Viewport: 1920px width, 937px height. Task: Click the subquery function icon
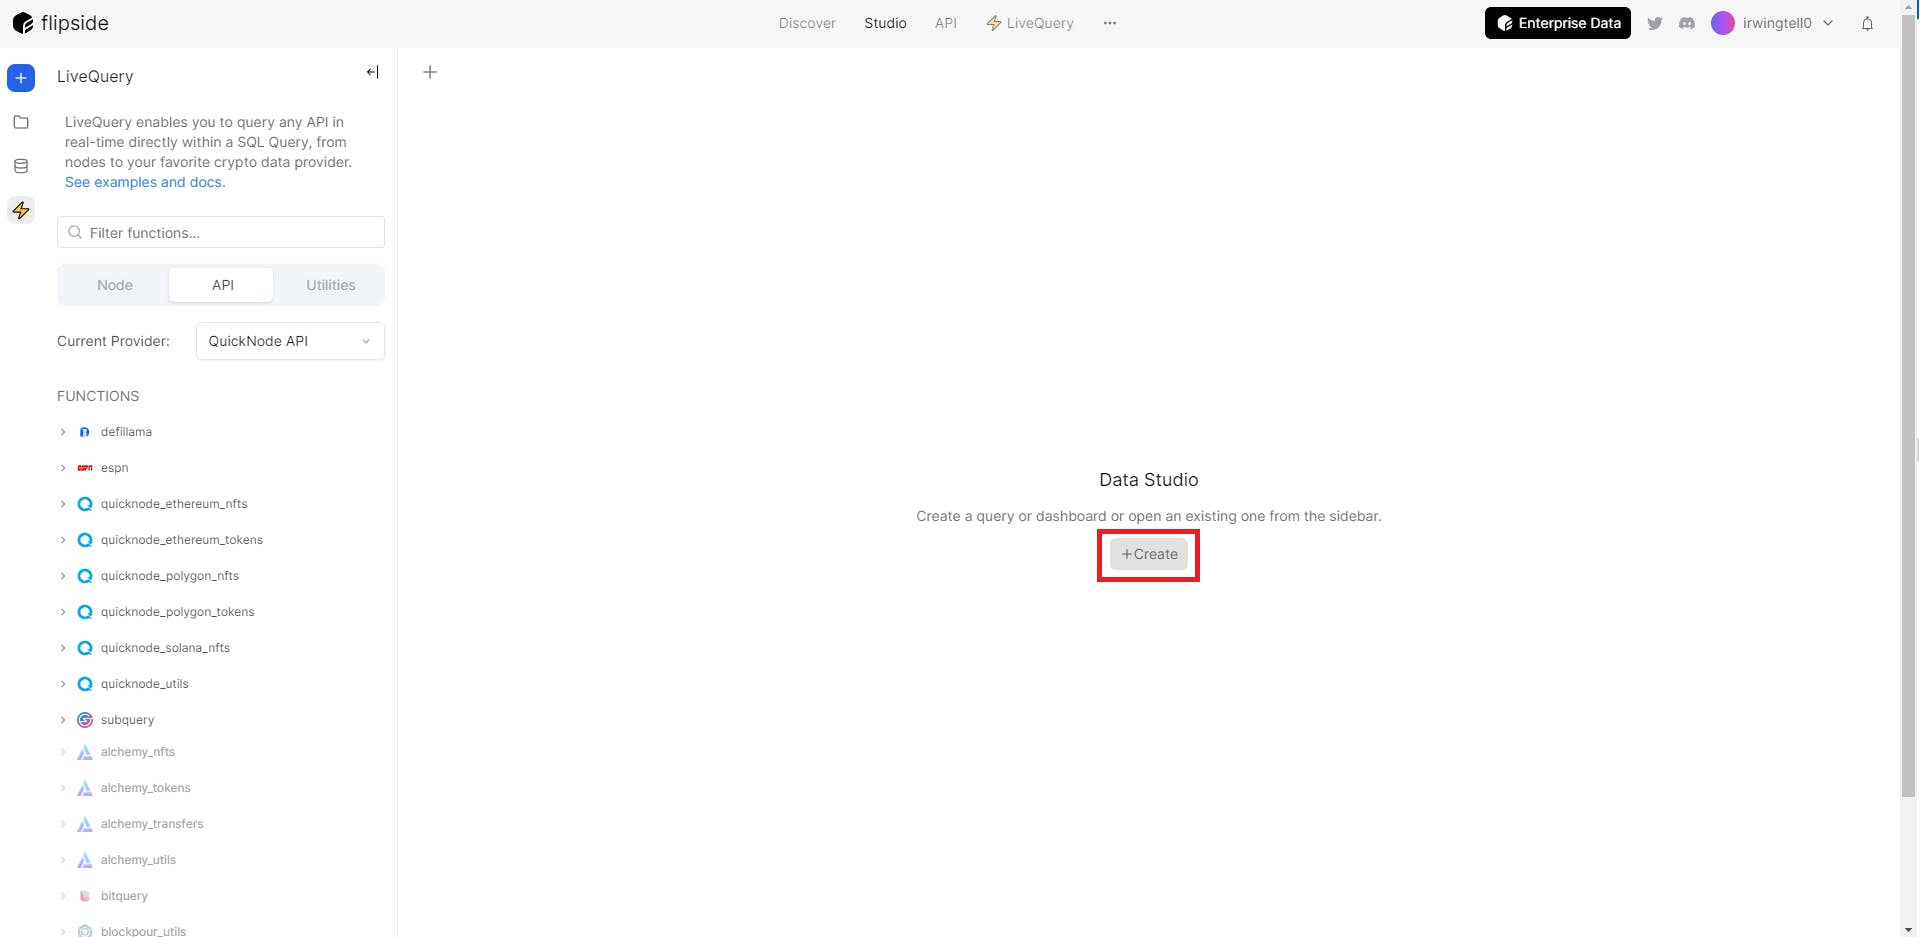(85, 720)
